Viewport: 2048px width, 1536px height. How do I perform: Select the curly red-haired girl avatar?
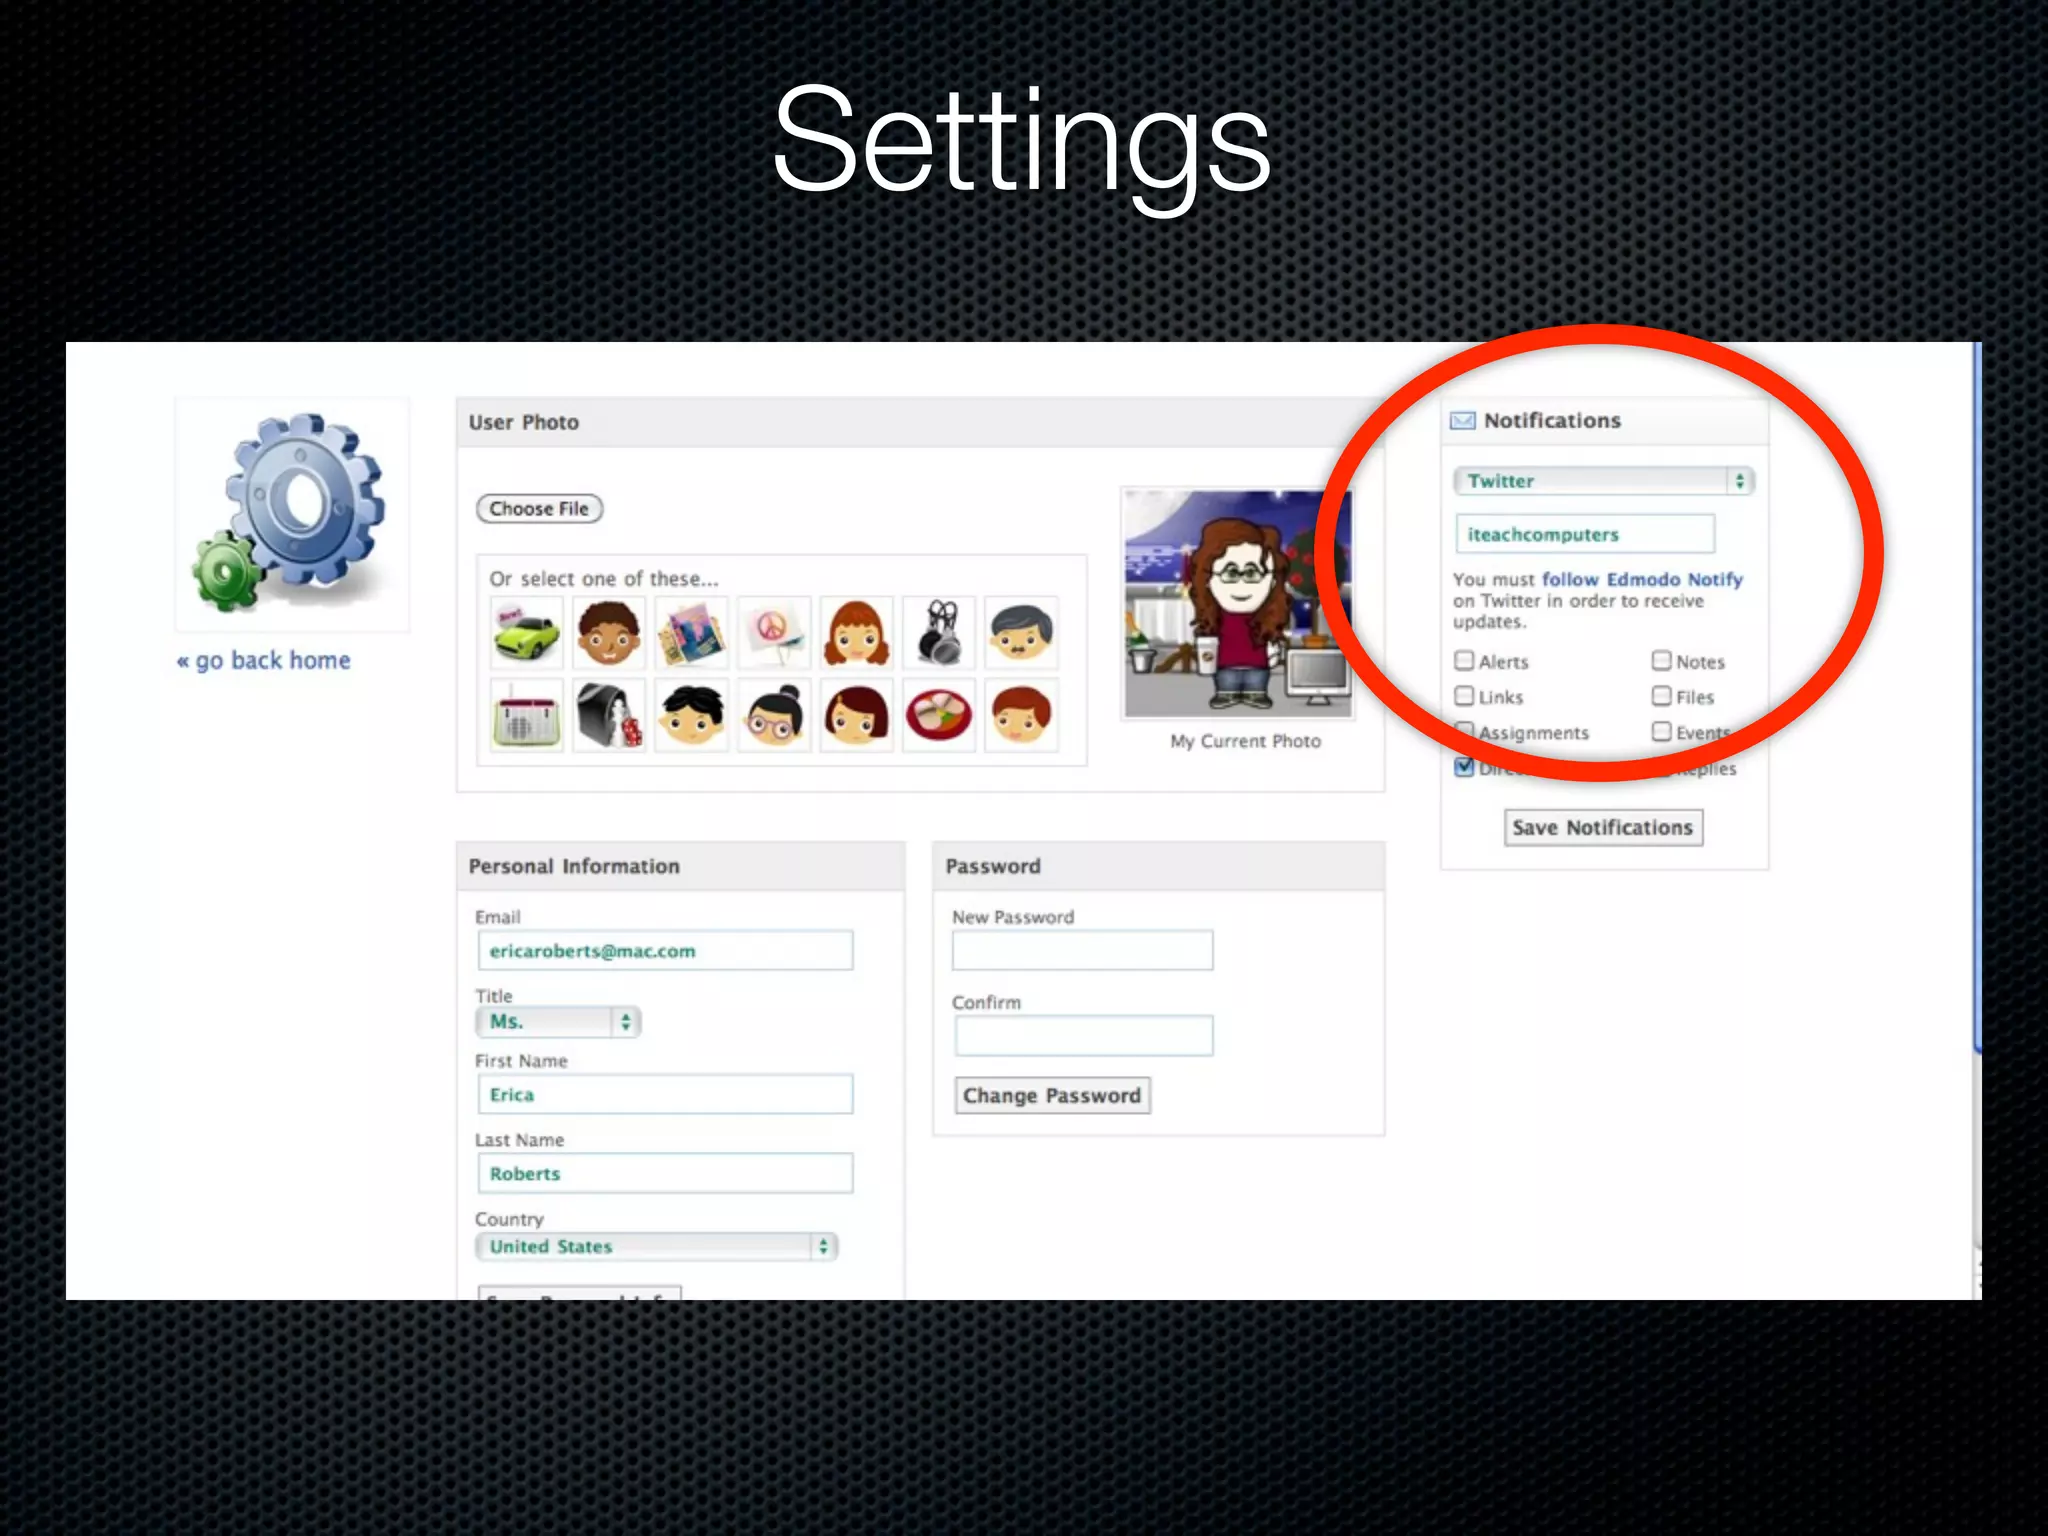point(856,633)
